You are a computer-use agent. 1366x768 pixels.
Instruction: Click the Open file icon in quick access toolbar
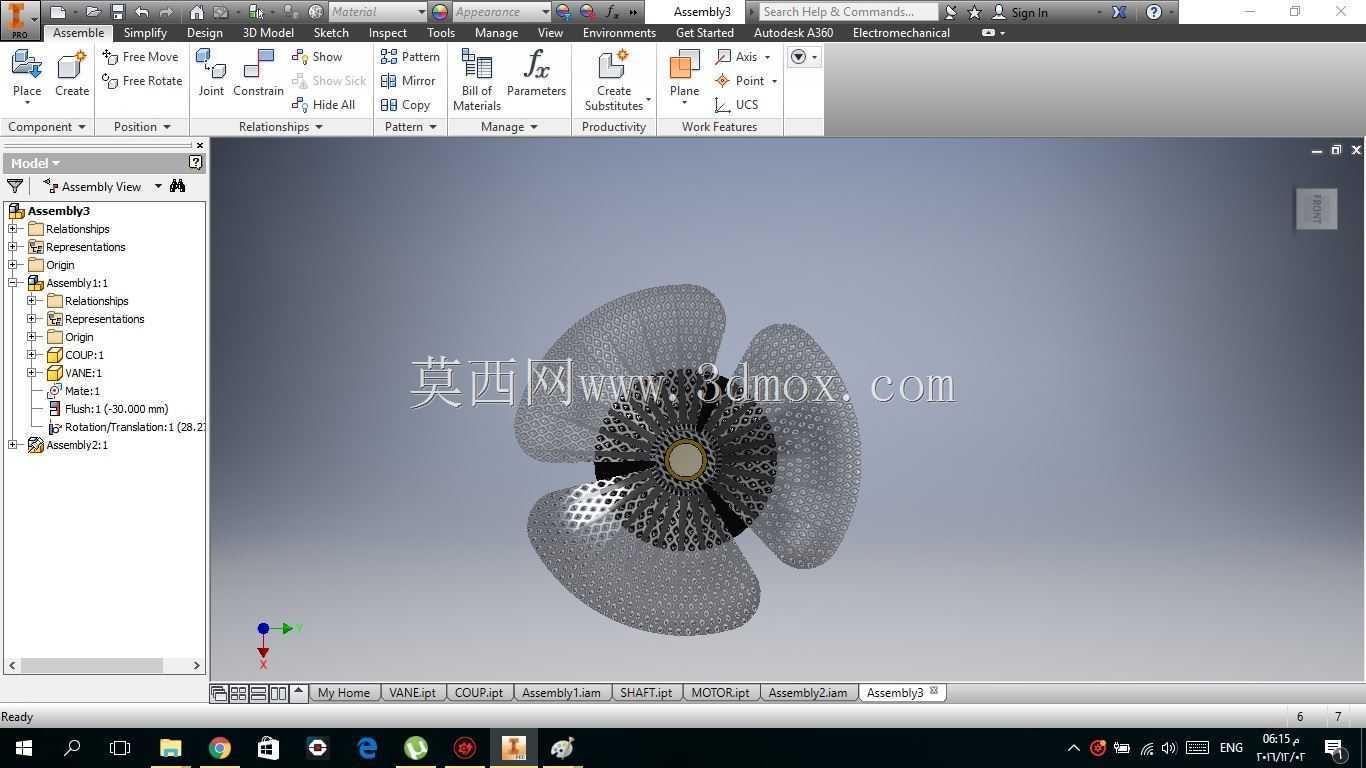92,12
